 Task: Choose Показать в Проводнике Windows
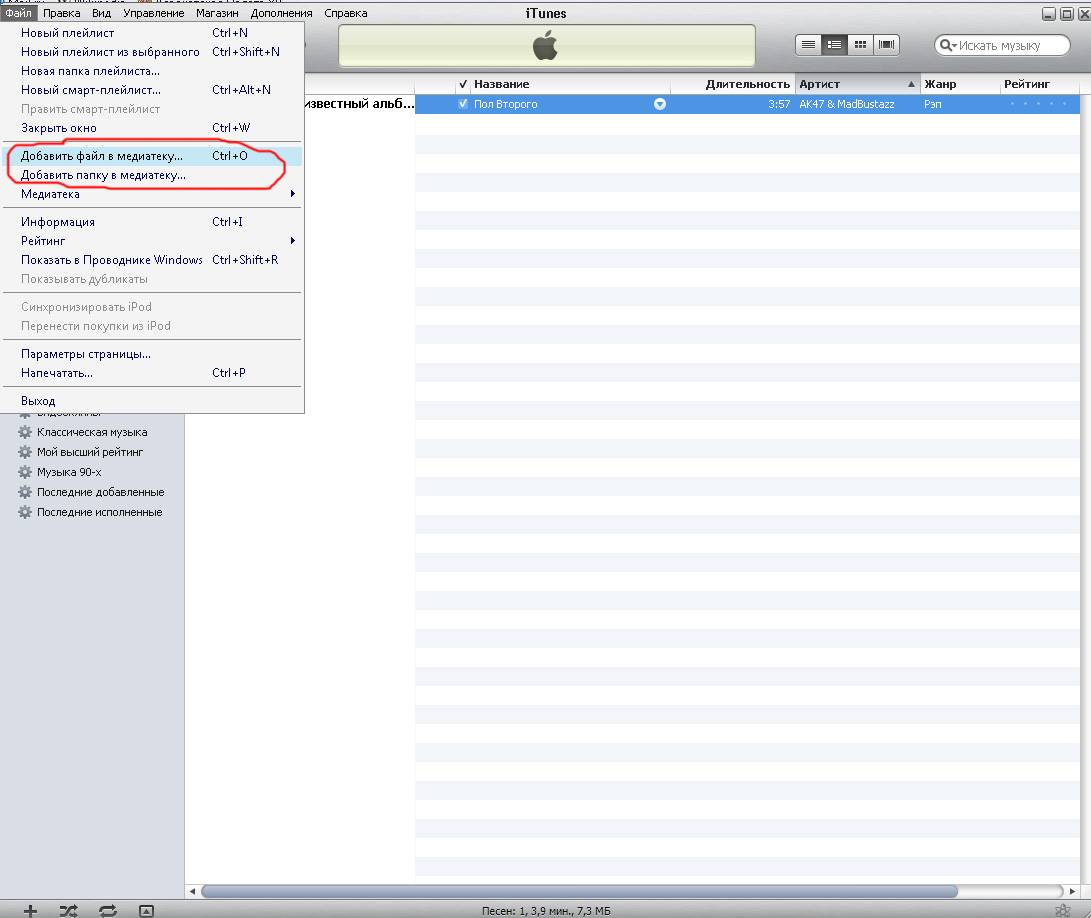point(152,260)
